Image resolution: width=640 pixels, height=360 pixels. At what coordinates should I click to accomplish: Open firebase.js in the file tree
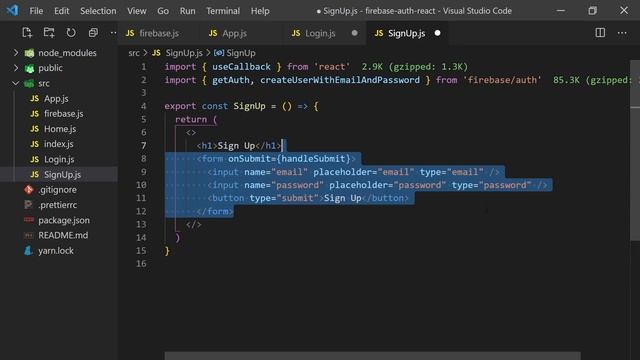click(x=59, y=113)
